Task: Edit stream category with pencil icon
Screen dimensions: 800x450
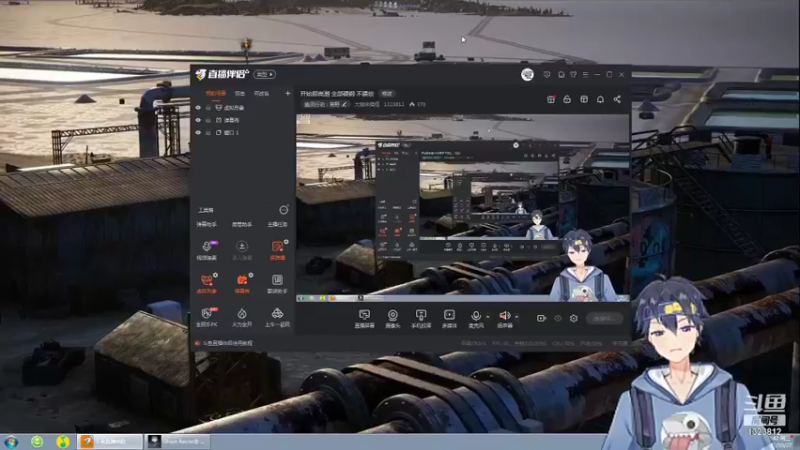Action: [344, 105]
